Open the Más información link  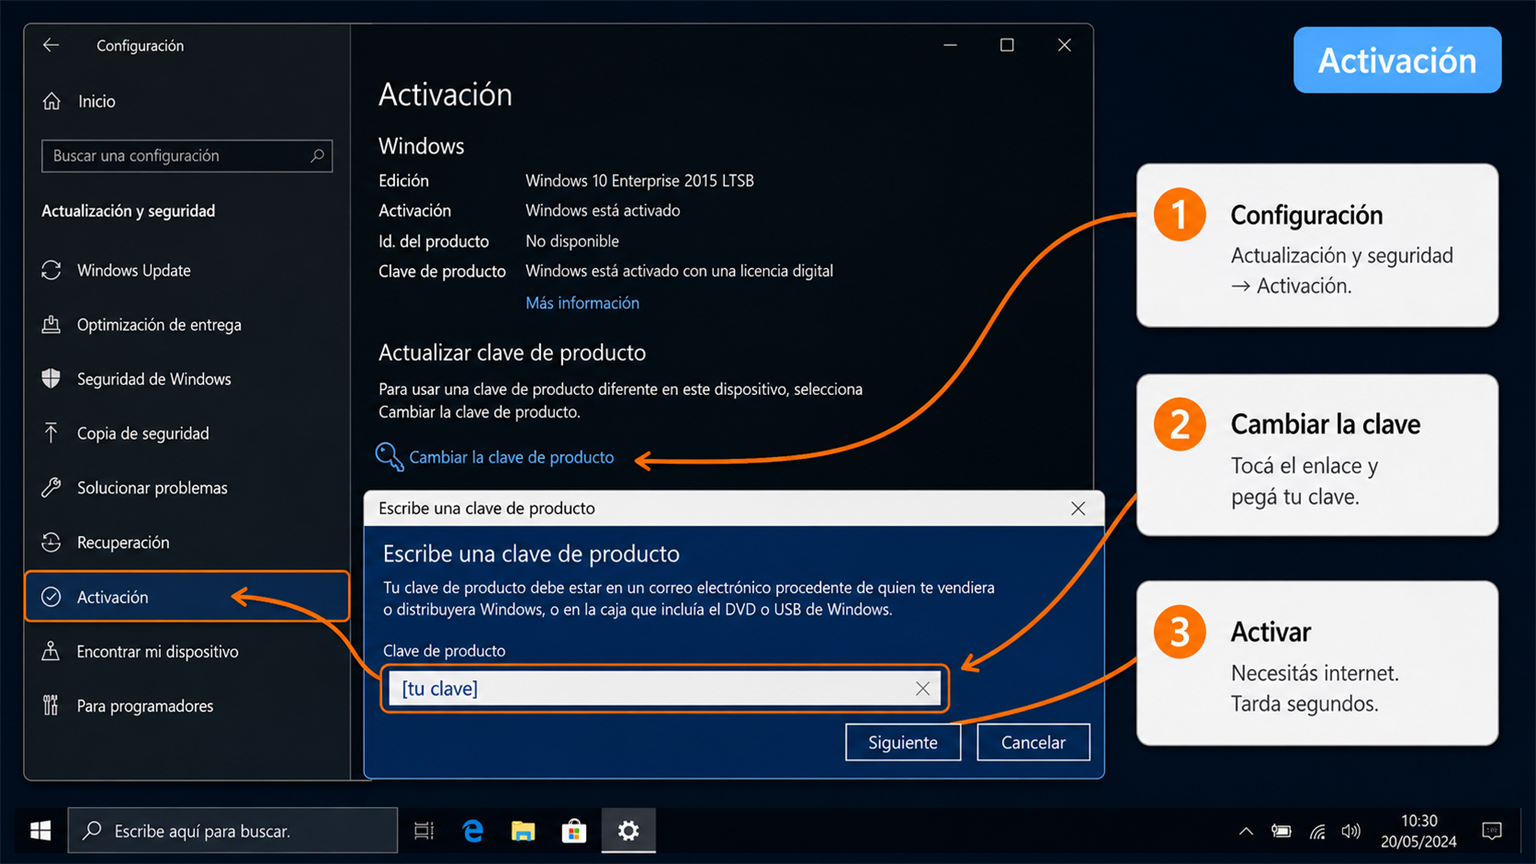pos(582,303)
